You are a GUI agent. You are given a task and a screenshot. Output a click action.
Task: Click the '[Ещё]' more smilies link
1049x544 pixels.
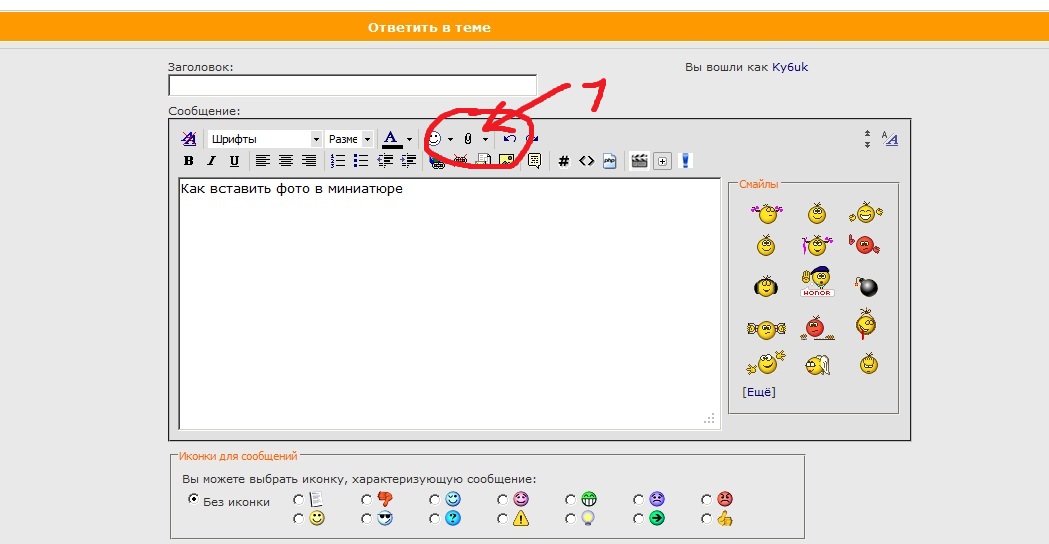[758, 392]
